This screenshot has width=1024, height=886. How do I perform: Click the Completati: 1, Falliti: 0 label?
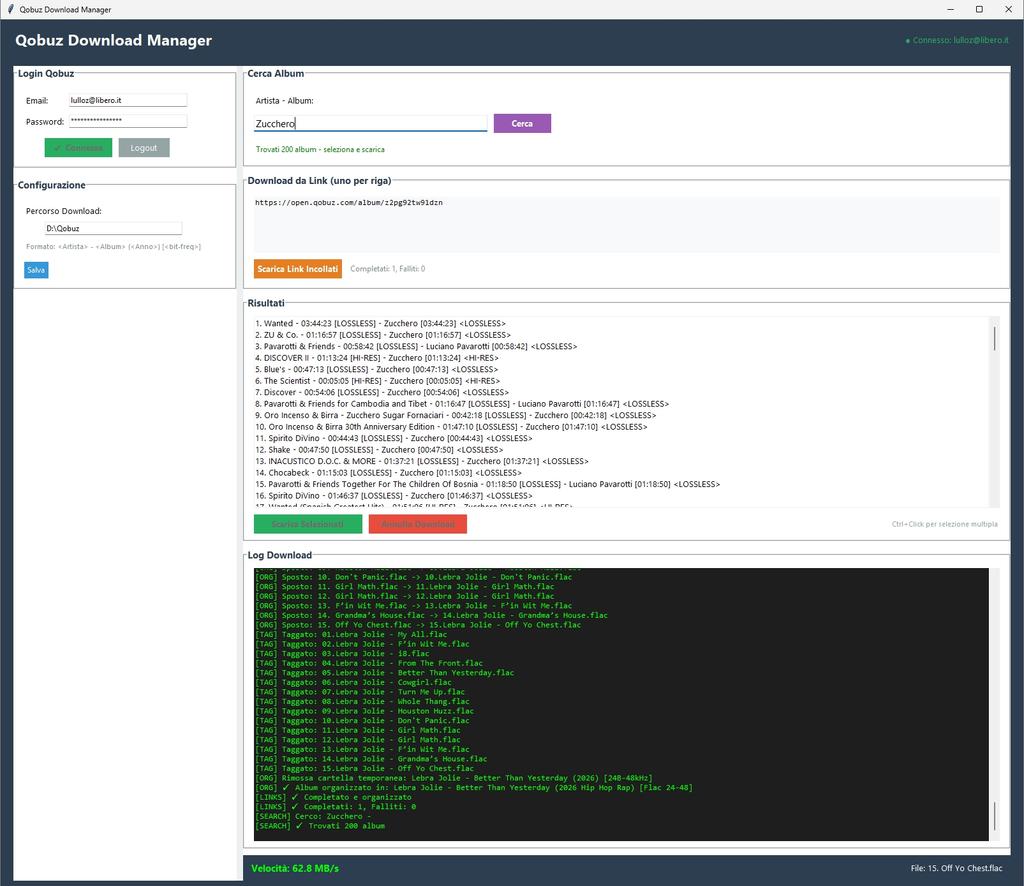point(387,268)
